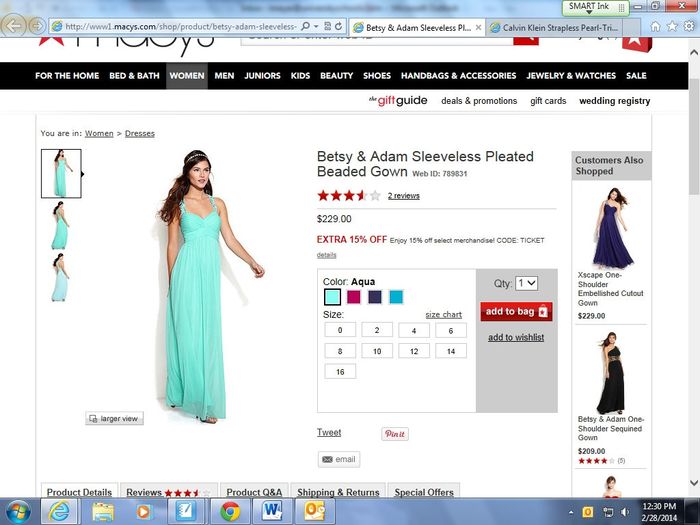Go to Dresses breadcrumb link
Image resolution: width=700 pixels, height=525 pixels.
point(140,133)
